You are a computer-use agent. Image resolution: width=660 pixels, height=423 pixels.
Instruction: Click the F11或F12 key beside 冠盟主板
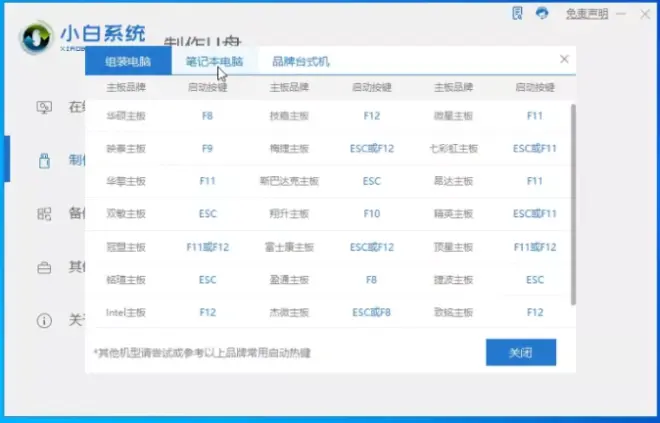[208, 247]
